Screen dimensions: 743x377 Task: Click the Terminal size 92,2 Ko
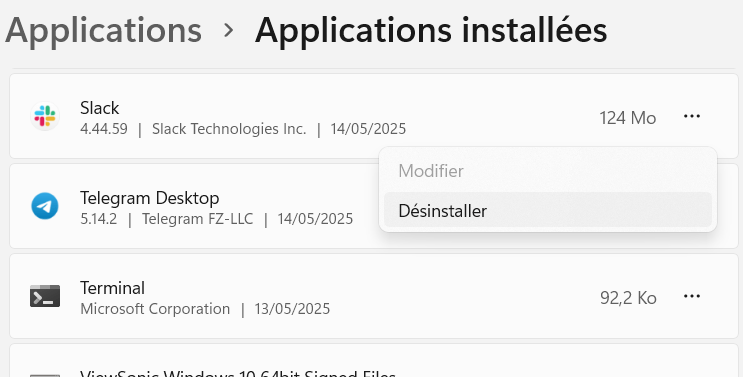628,297
